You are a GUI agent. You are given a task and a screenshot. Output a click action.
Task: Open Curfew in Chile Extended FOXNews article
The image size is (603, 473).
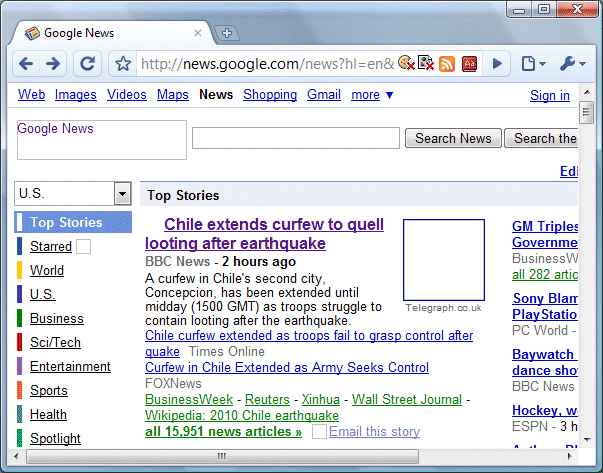tap(287, 367)
